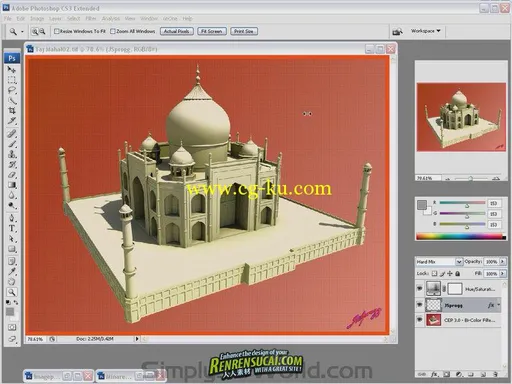Expand JSprogg layer effects arrow
The height and width of the screenshot is (384, 512).
499,305
